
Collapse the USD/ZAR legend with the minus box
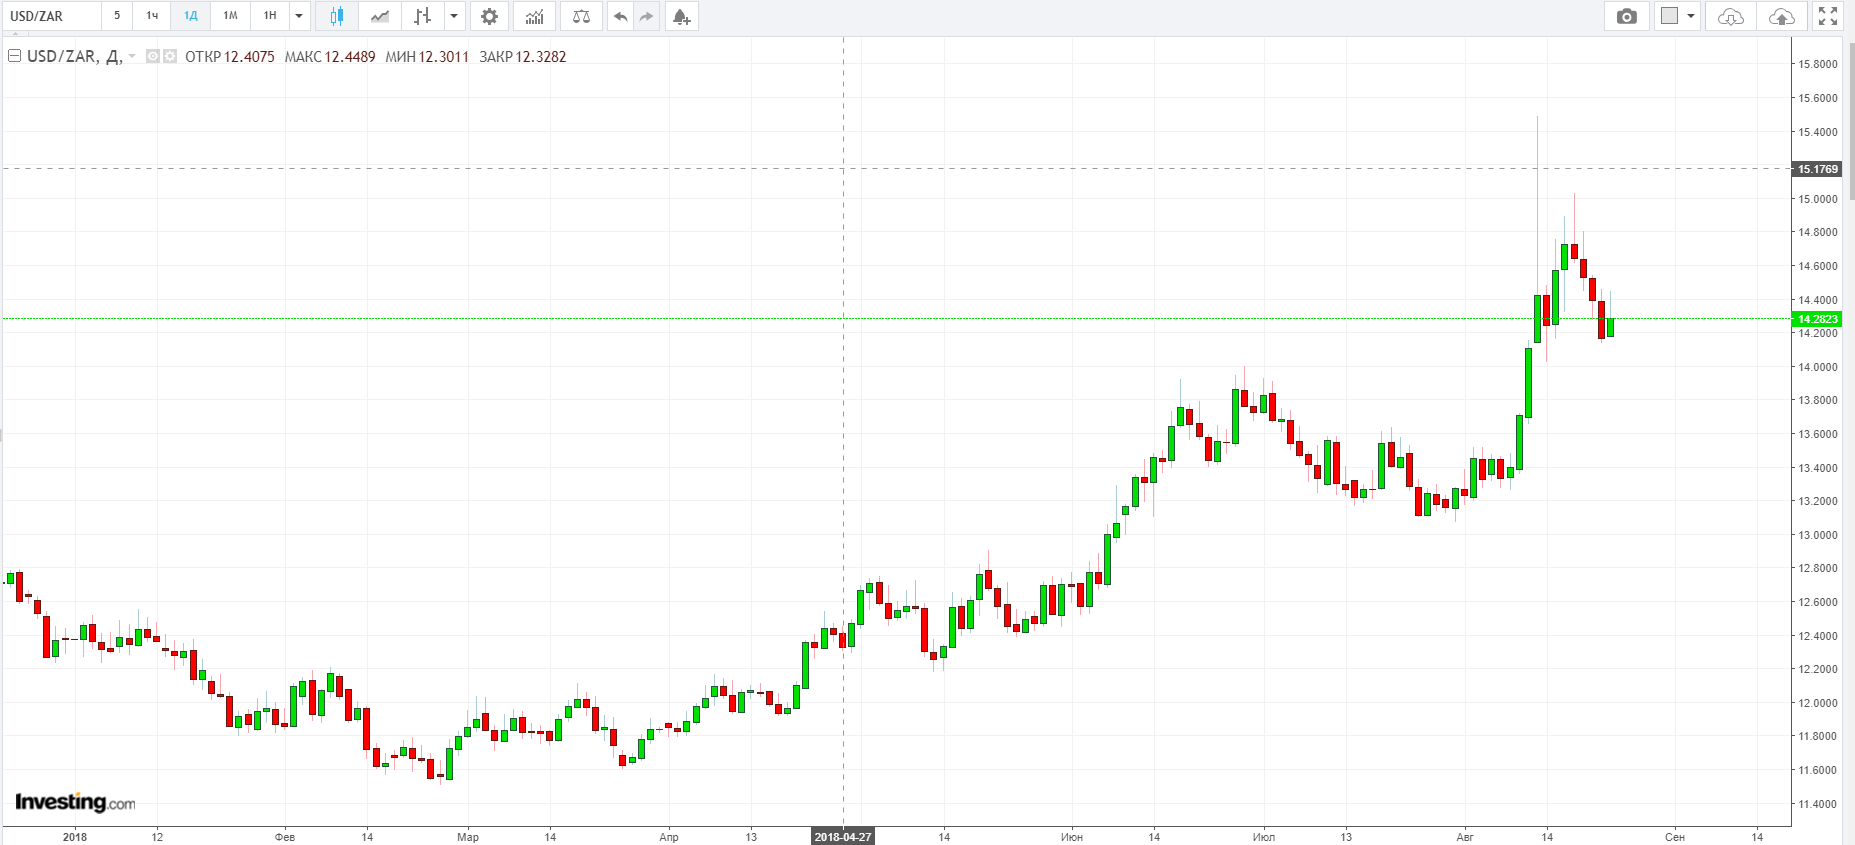(x=14, y=56)
